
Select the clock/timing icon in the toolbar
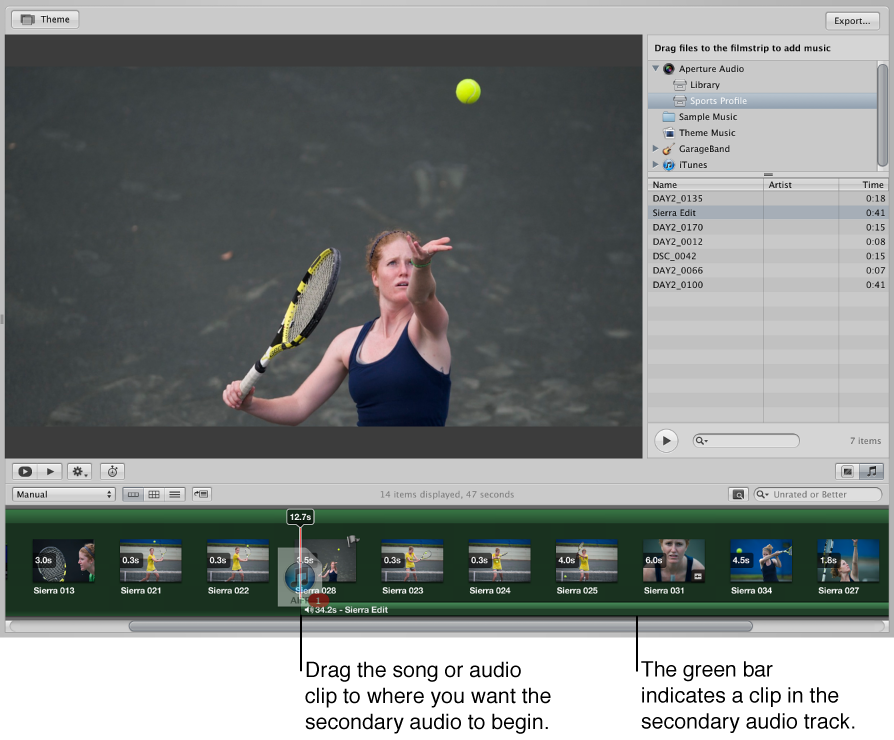[111, 471]
